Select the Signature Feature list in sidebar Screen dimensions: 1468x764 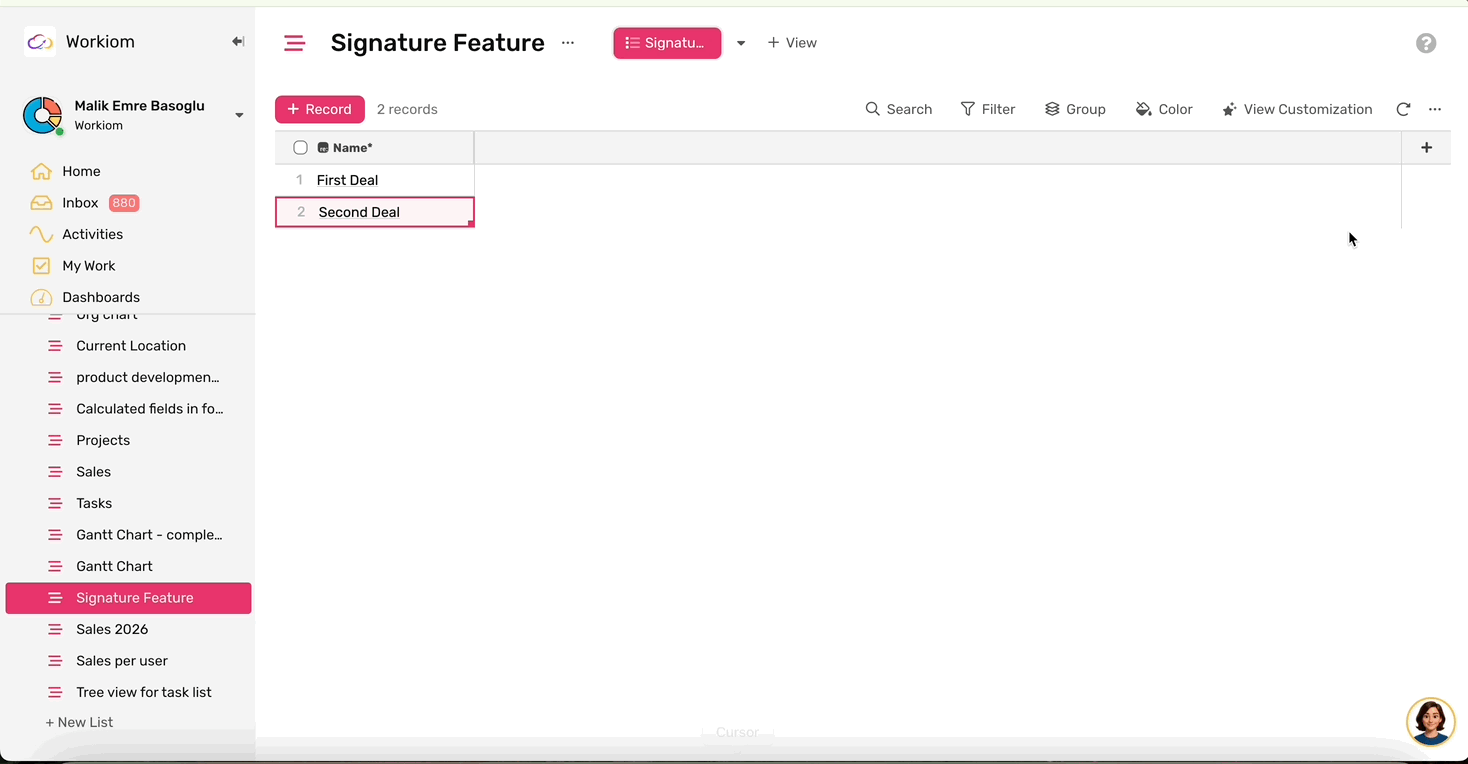128,598
